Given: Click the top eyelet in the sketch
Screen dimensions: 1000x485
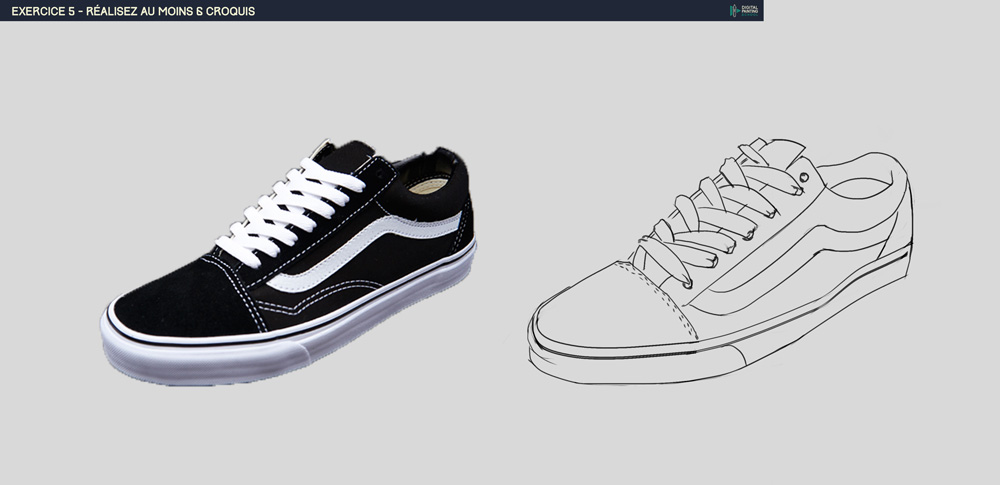Looking at the screenshot, I should click(802, 177).
